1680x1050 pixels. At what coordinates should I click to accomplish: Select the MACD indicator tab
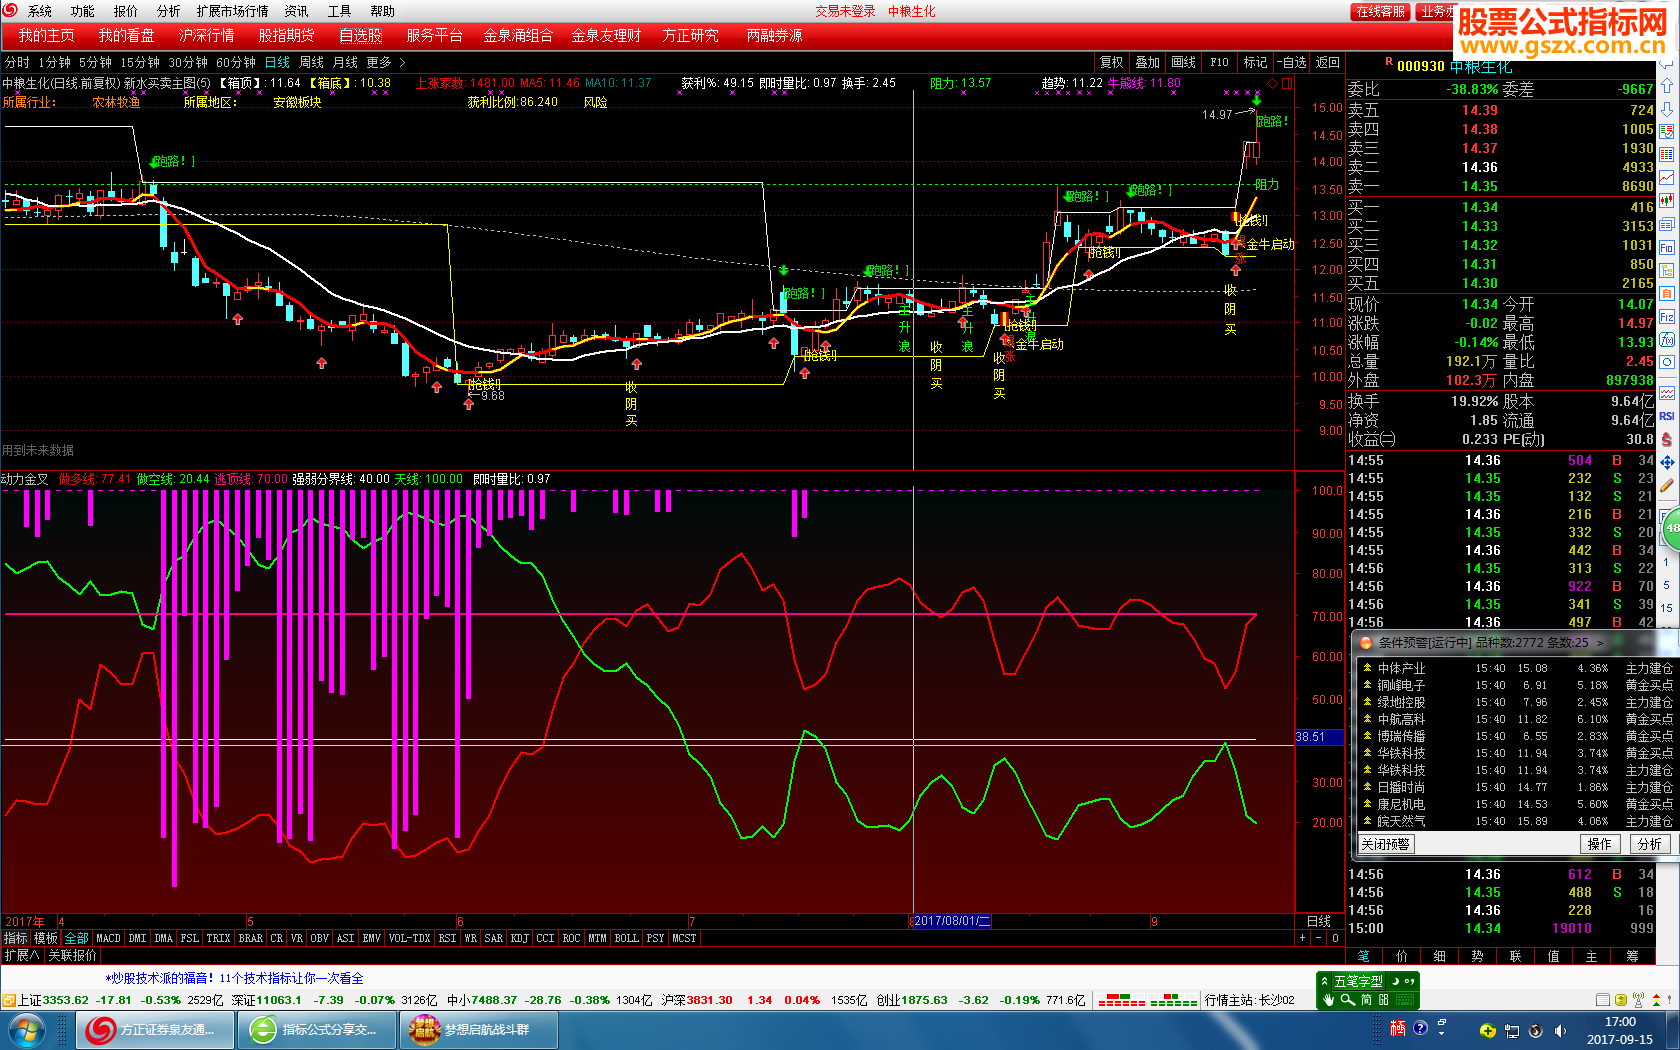pyautogui.click(x=108, y=938)
